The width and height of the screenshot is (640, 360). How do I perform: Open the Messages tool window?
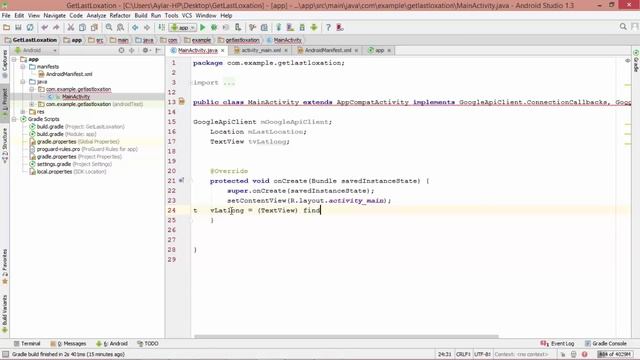tap(68, 344)
